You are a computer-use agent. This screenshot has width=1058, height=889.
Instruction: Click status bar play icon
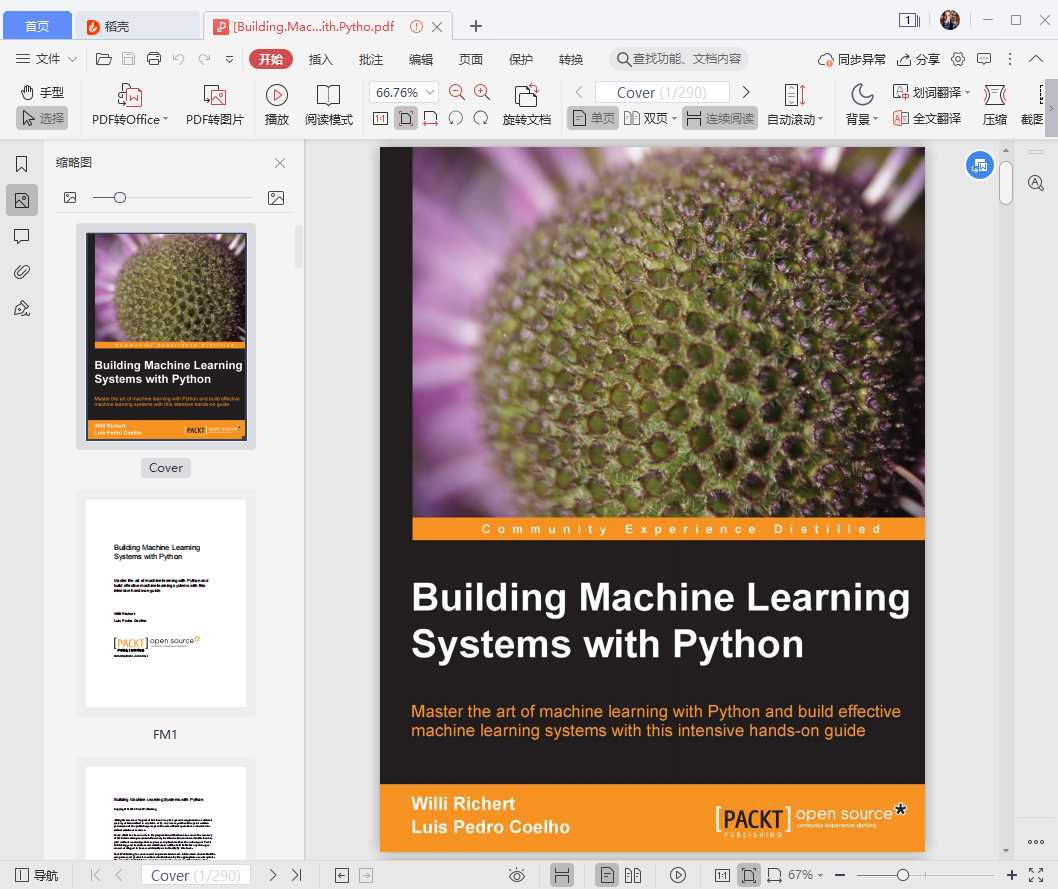tap(678, 875)
